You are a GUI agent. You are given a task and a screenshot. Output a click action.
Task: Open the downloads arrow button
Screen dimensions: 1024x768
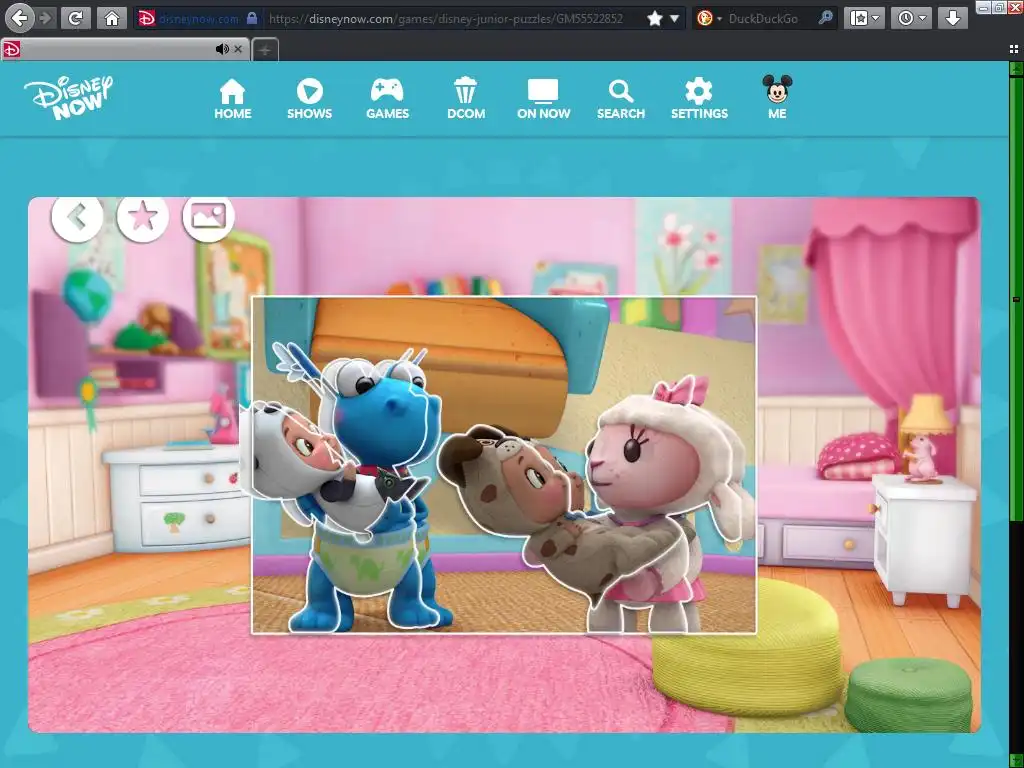(952, 18)
